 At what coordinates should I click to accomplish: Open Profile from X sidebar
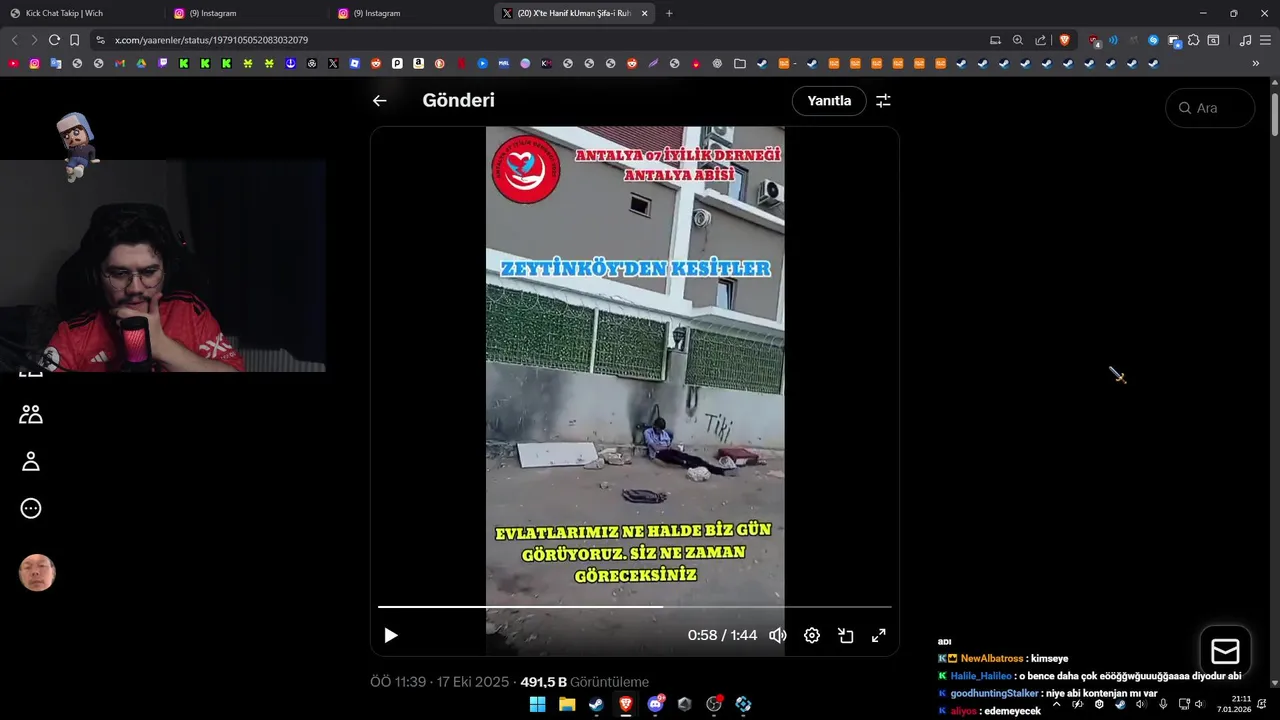coord(31,461)
